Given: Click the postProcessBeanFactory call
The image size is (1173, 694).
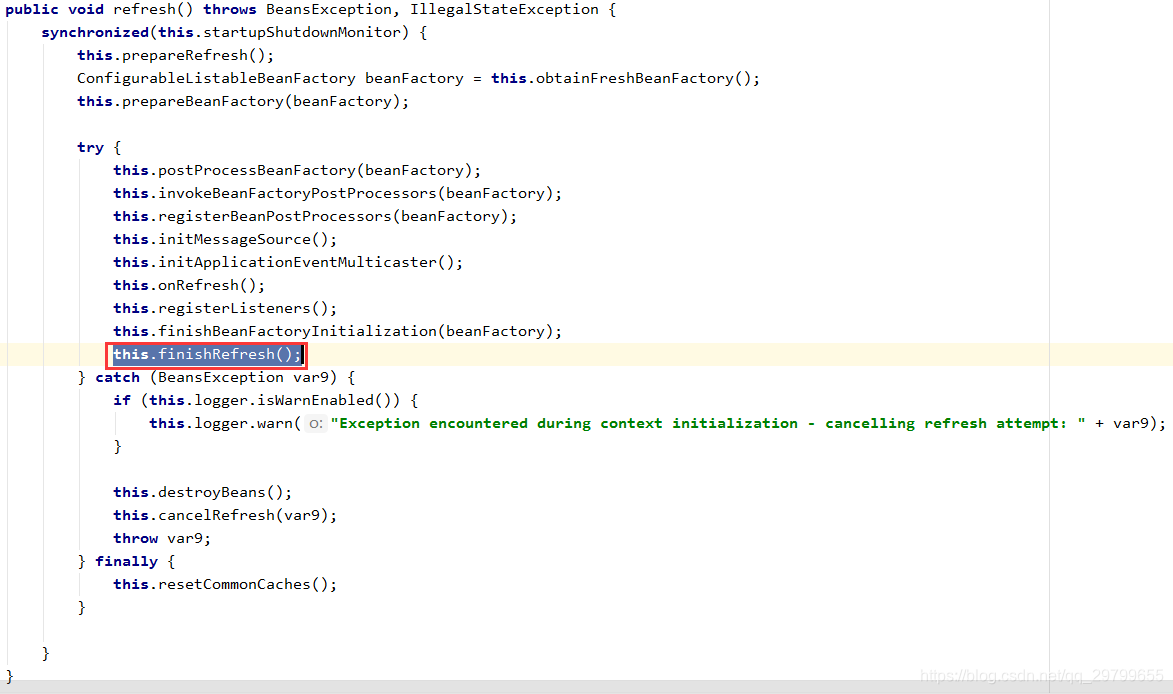Looking at the screenshot, I should [297, 171].
